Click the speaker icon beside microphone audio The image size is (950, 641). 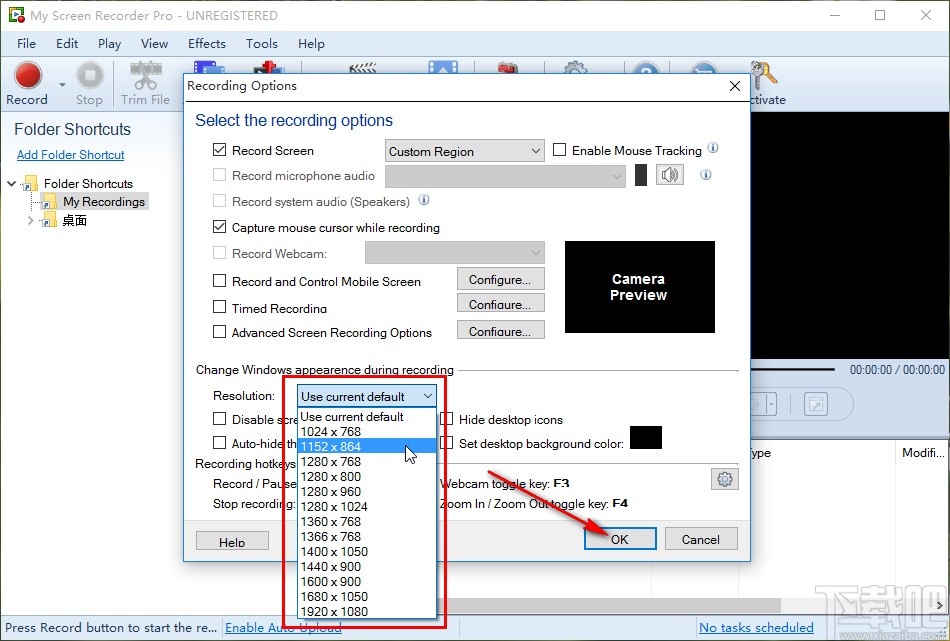click(x=669, y=176)
